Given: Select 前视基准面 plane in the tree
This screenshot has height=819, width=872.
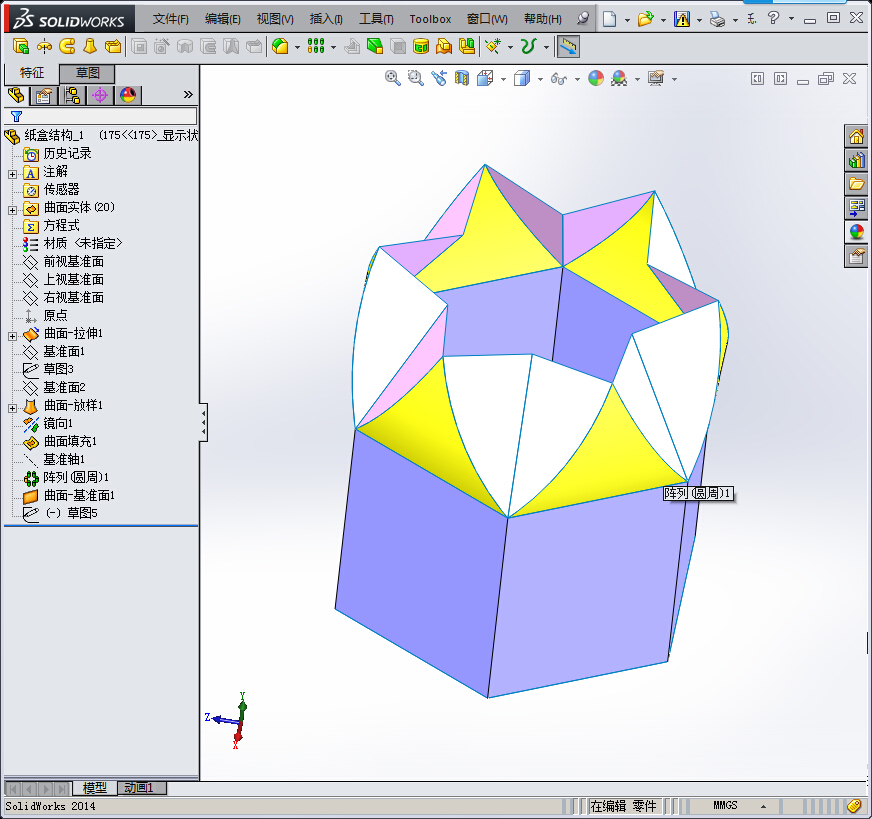Looking at the screenshot, I should click(x=73, y=262).
